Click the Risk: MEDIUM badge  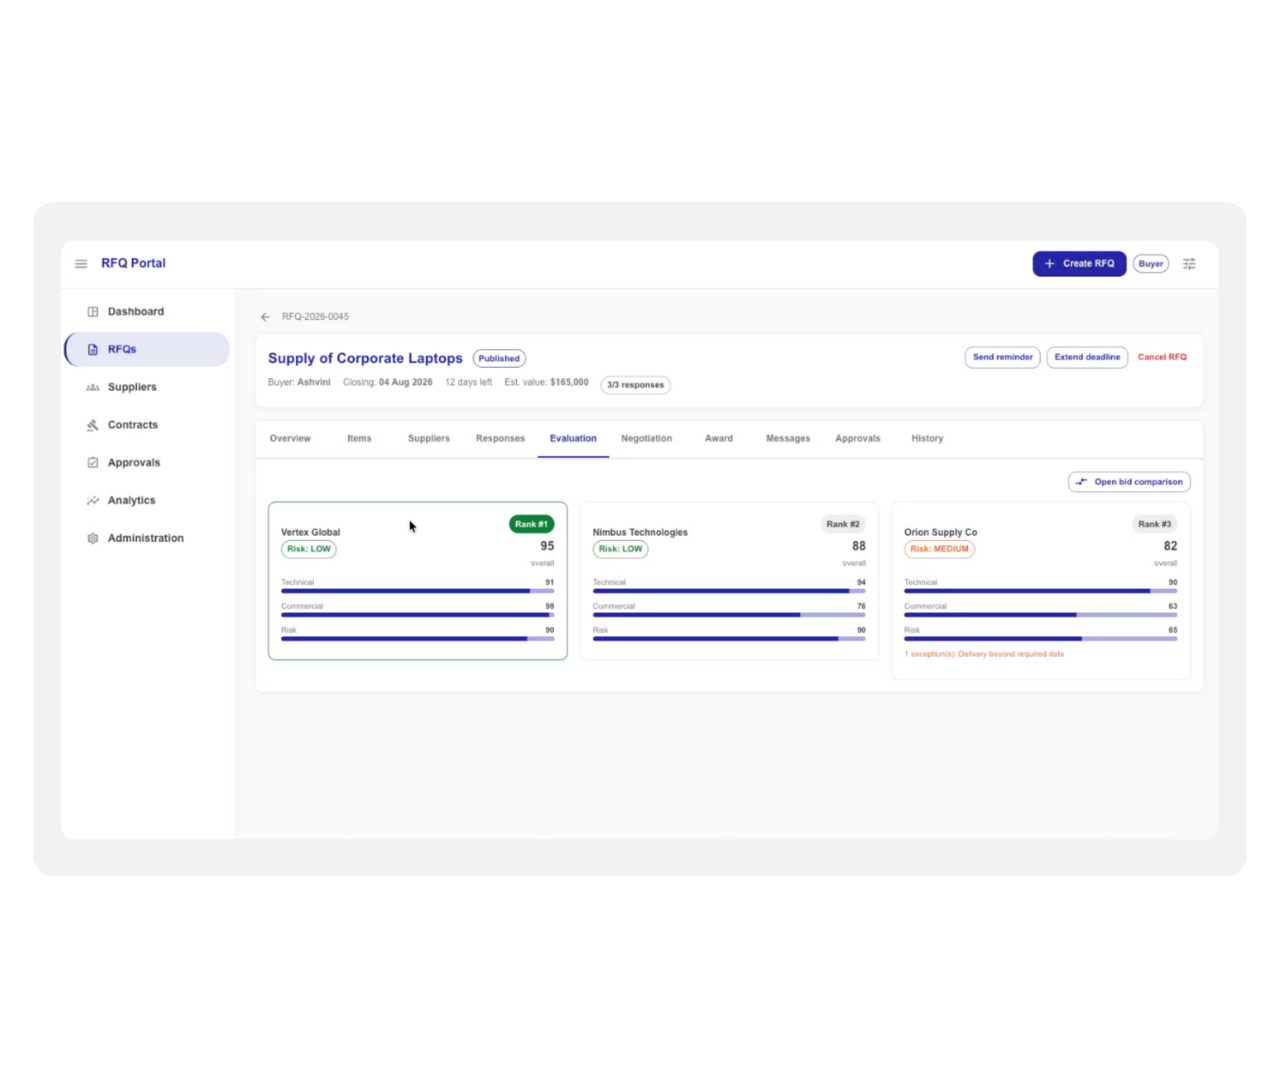pos(939,549)
